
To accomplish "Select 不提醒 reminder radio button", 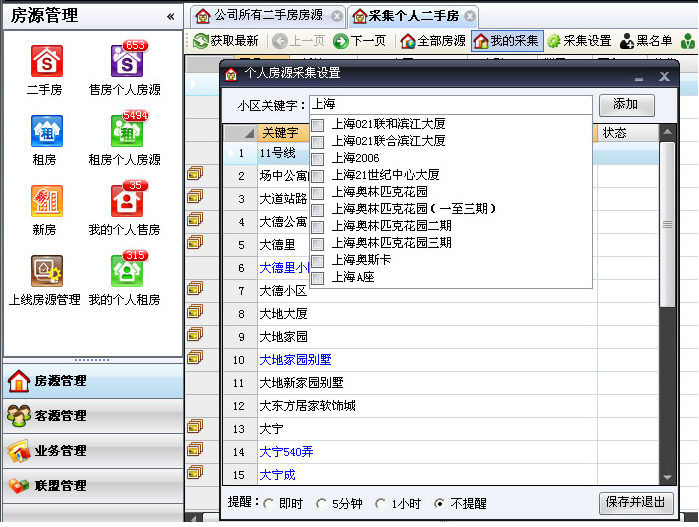I will coord(439,504).
